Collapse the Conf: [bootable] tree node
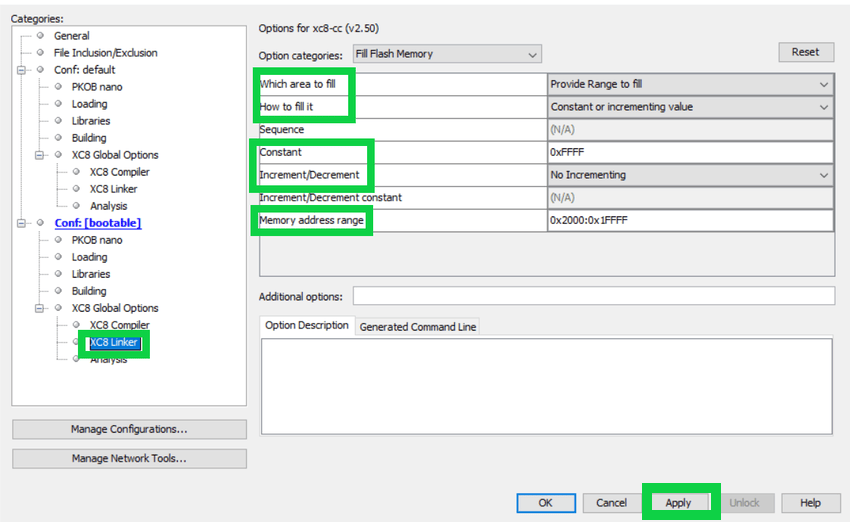 (22, 223)
